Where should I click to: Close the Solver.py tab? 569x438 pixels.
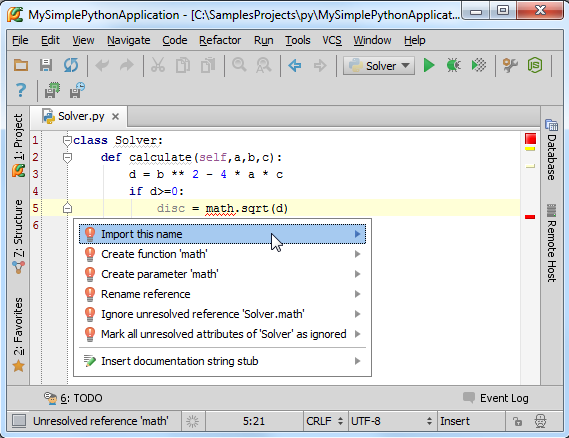click(115, 116)
